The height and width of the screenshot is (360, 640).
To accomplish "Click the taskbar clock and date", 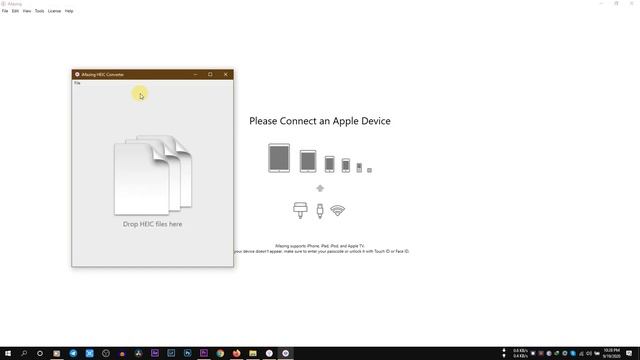I will pyautogui.click(x=611, y=353).
